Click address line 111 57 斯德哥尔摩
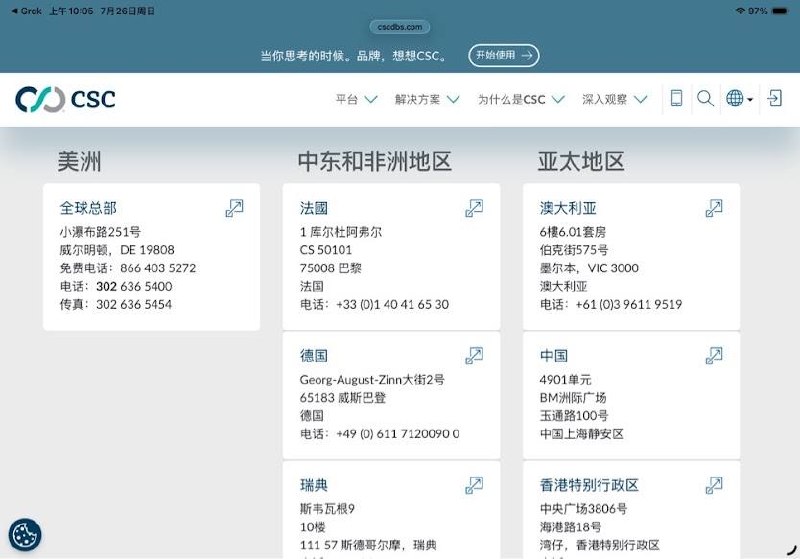The image size is (800, 559). [x=351, y=545]
